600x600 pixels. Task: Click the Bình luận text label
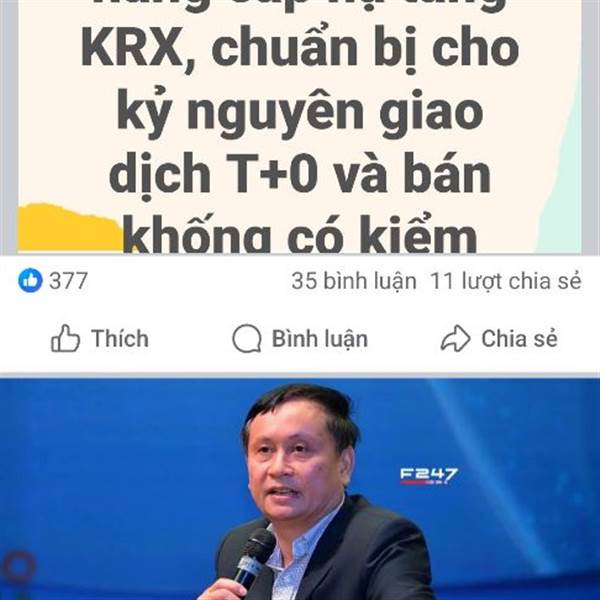pos(320,339)
